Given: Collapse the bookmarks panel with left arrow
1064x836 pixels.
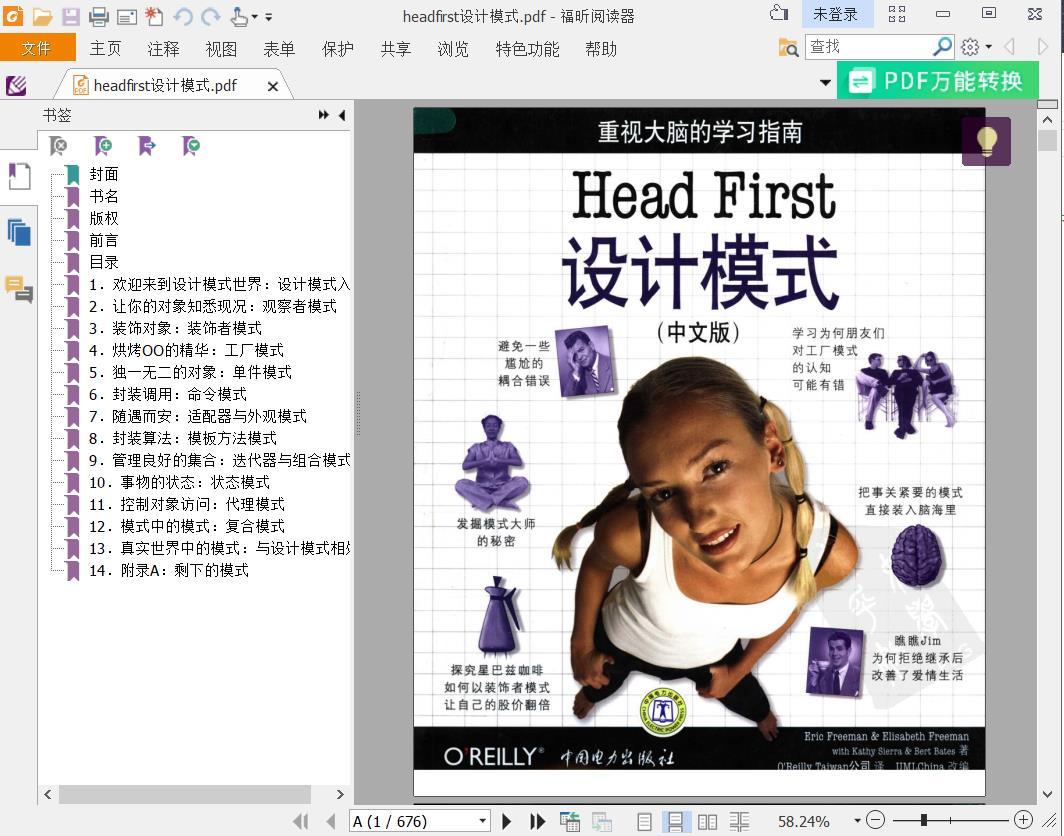Looking at the screenshot, I should click(x=341, y=115).
